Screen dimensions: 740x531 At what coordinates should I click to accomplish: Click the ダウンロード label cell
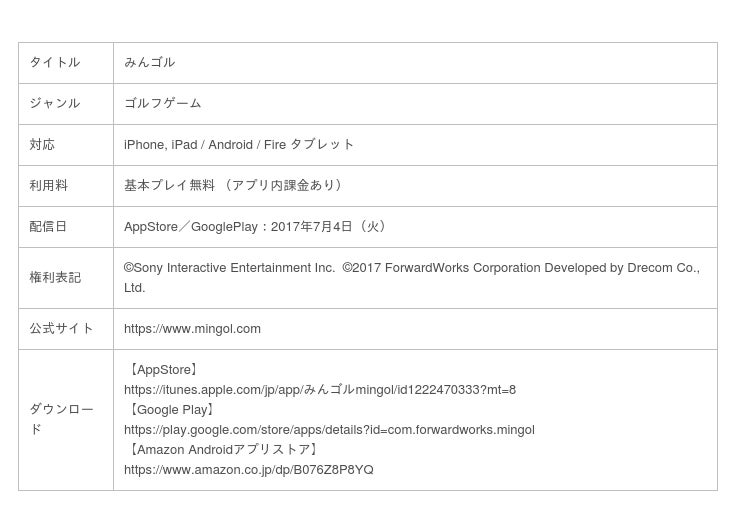pyautogui.click(x=62, y=420)
